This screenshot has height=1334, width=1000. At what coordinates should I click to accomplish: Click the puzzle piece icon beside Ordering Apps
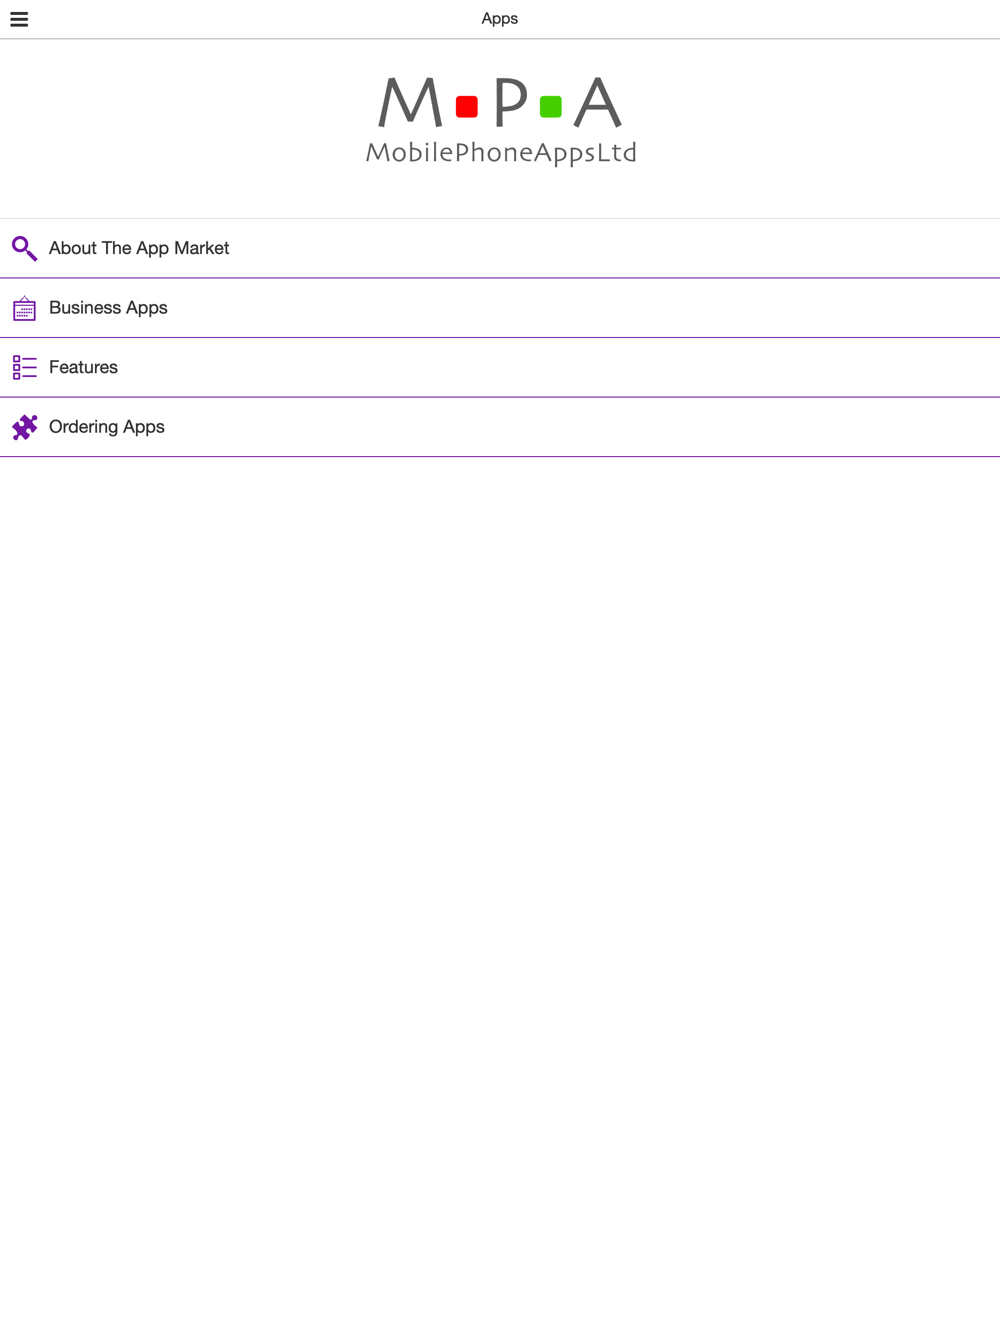click(x=24, y=427)
